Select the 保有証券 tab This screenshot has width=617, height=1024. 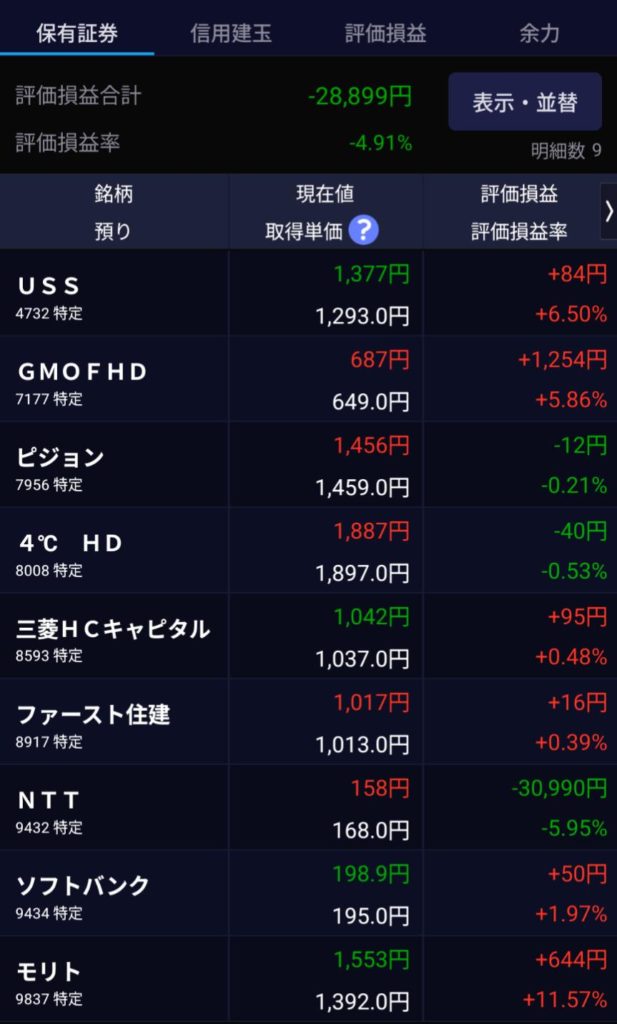[77, 33]
